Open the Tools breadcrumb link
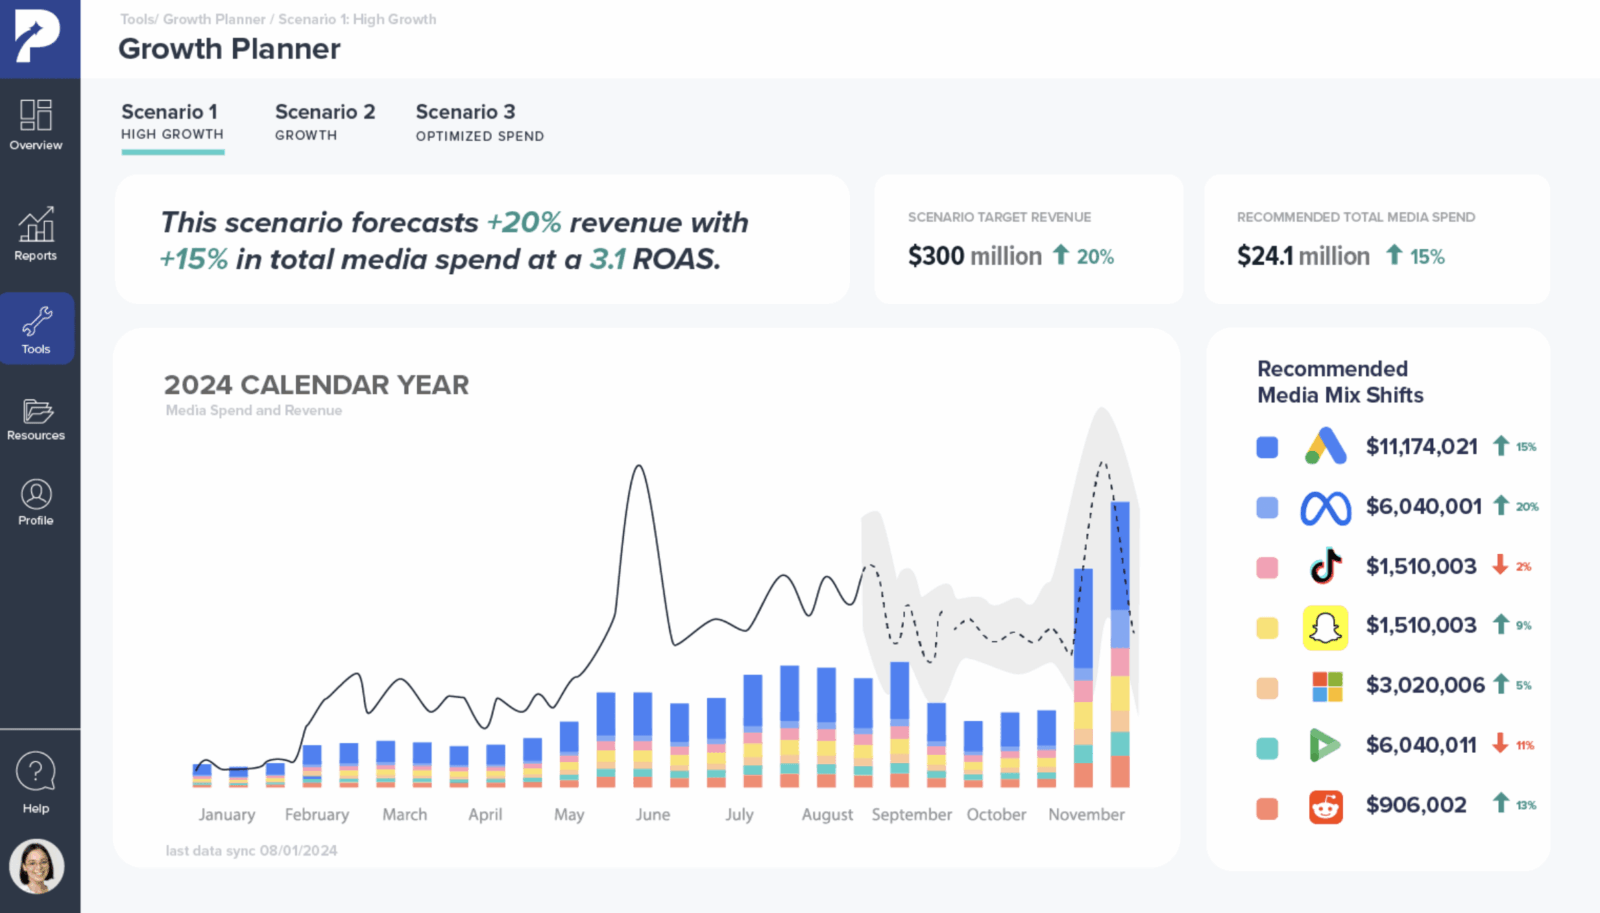 [134, 18]
